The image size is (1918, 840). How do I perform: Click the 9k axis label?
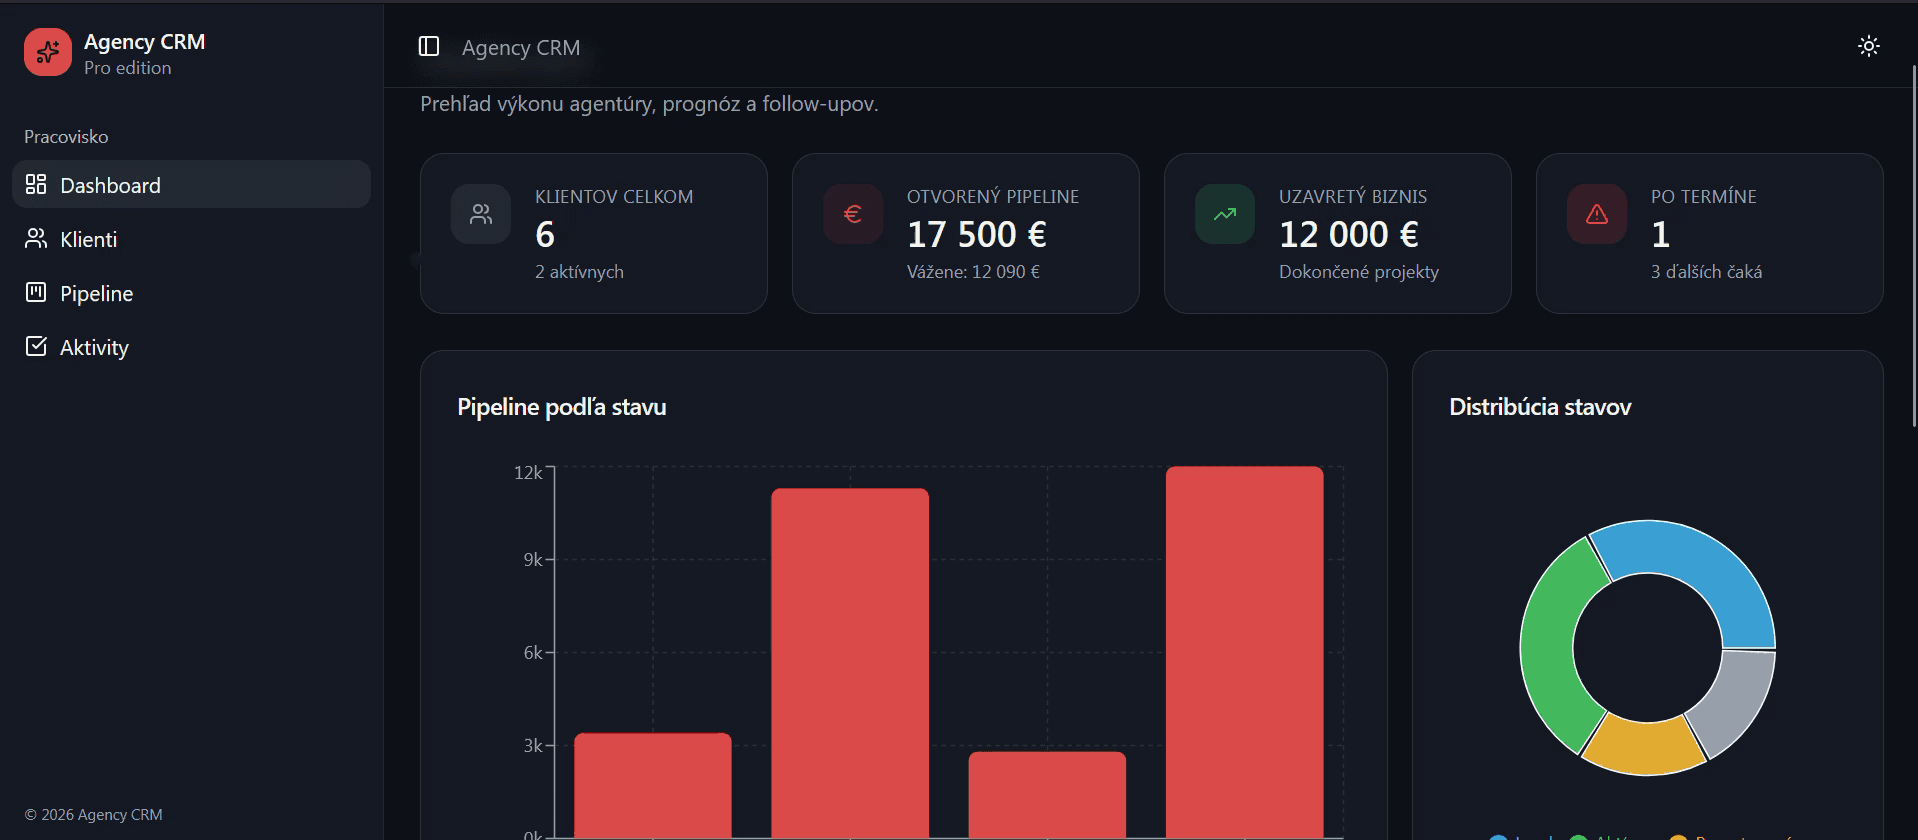533,559
